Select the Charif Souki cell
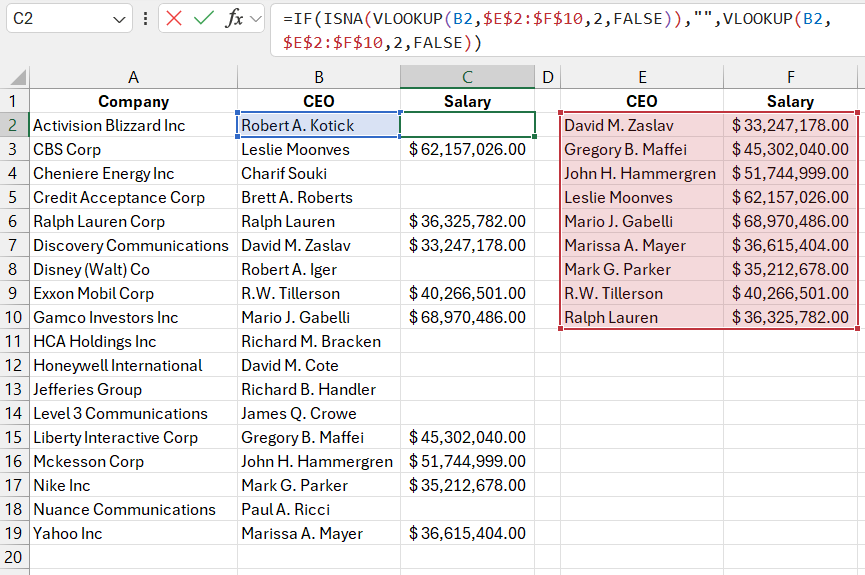The height and width of the screenshot is (575, 865). point(319,173)
